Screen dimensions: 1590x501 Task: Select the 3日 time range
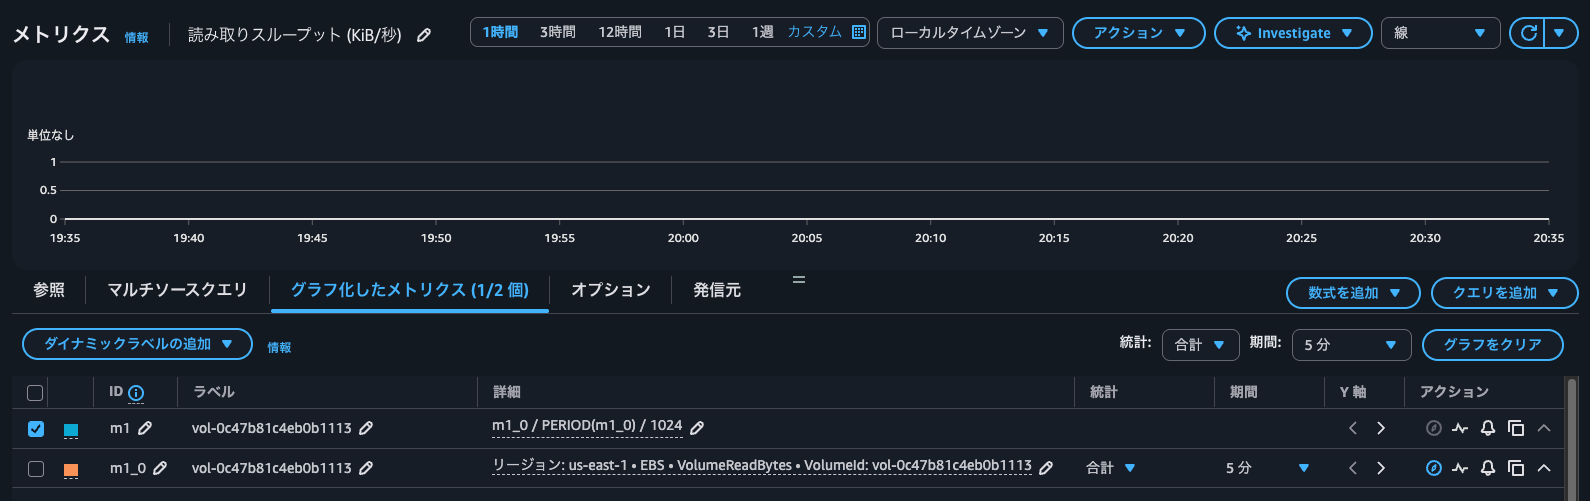[718, 32]
